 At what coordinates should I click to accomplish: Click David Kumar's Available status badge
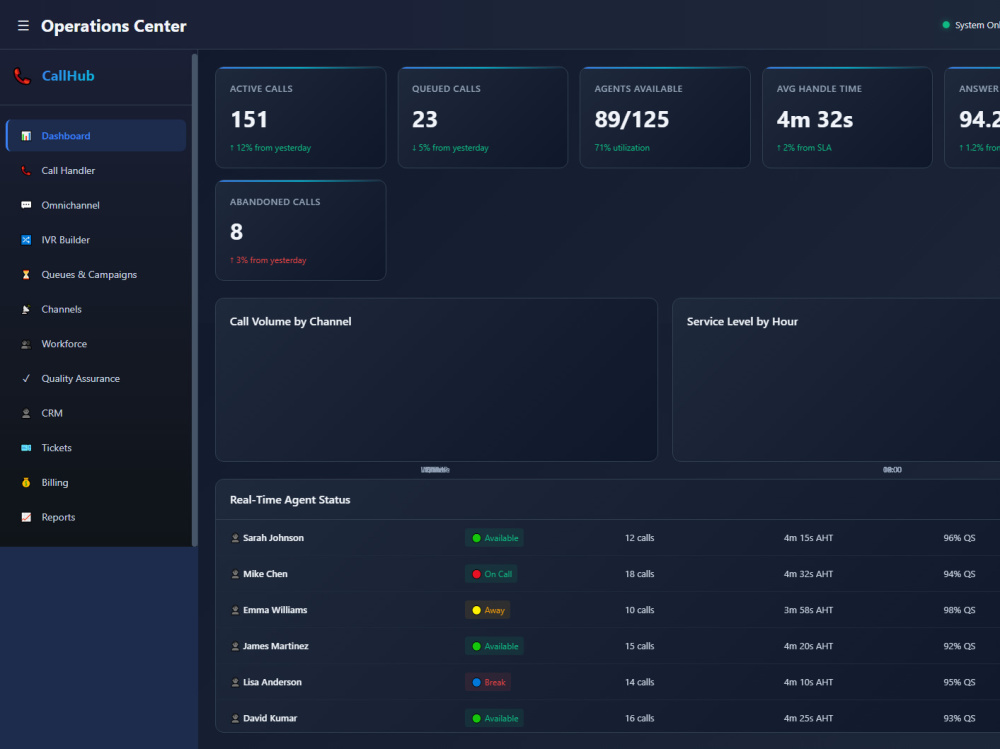494,718
